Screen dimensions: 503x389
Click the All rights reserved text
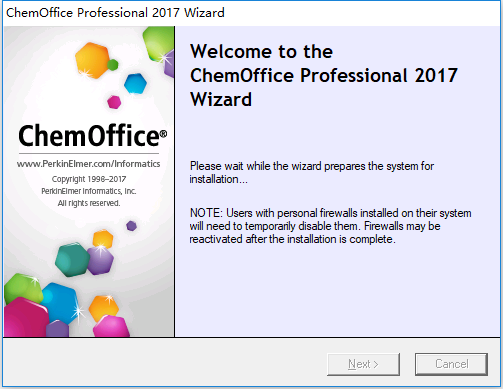(89, 203)
